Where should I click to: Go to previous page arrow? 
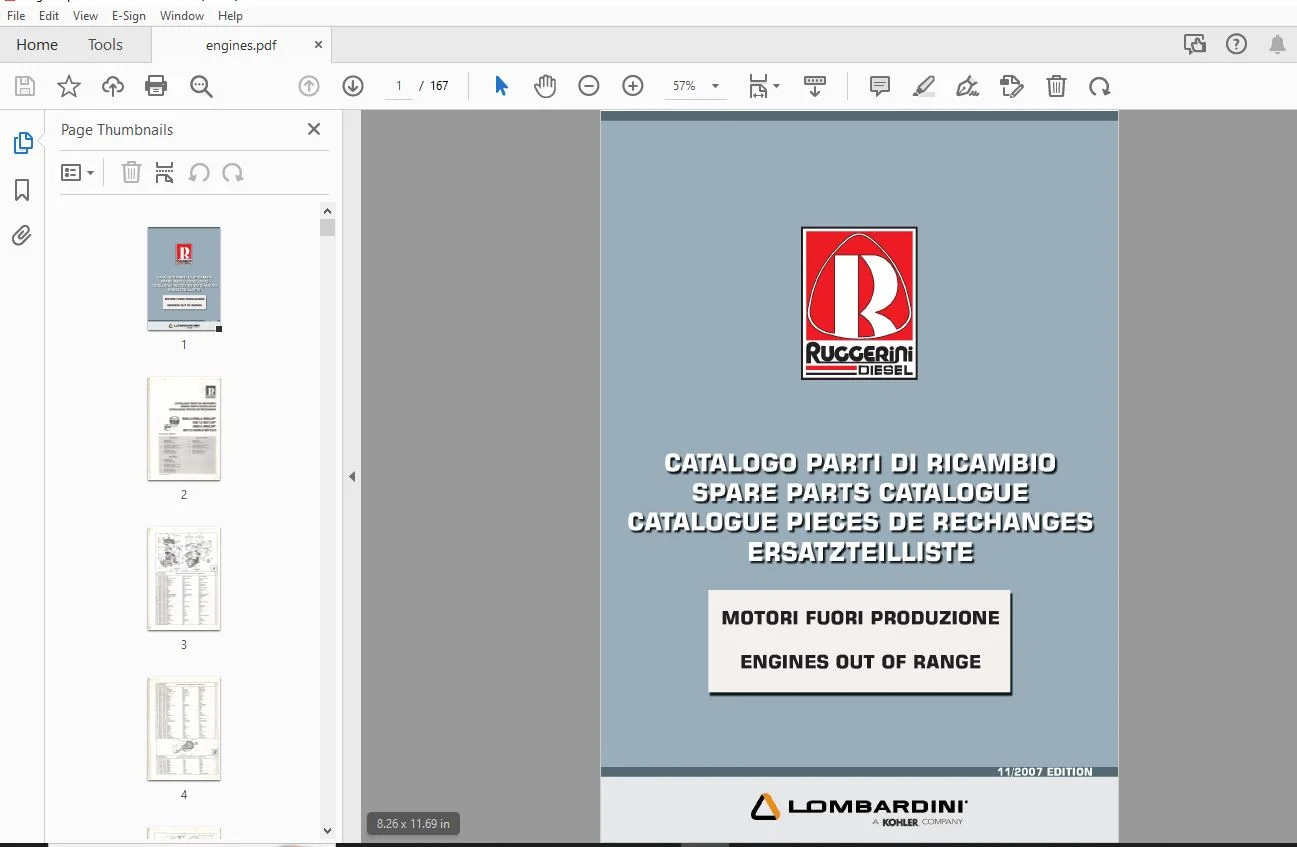point(309,86)
